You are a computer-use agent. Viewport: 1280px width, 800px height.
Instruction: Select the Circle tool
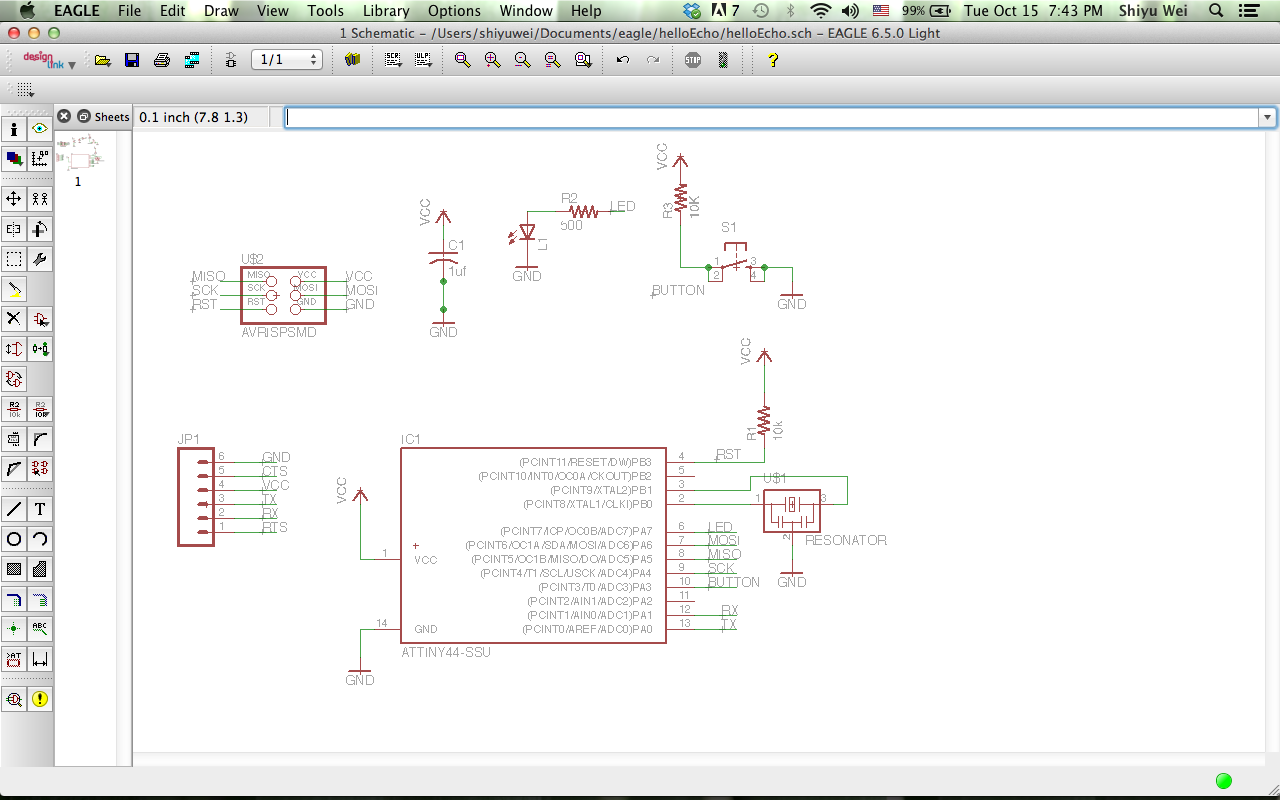coord(14,539)
